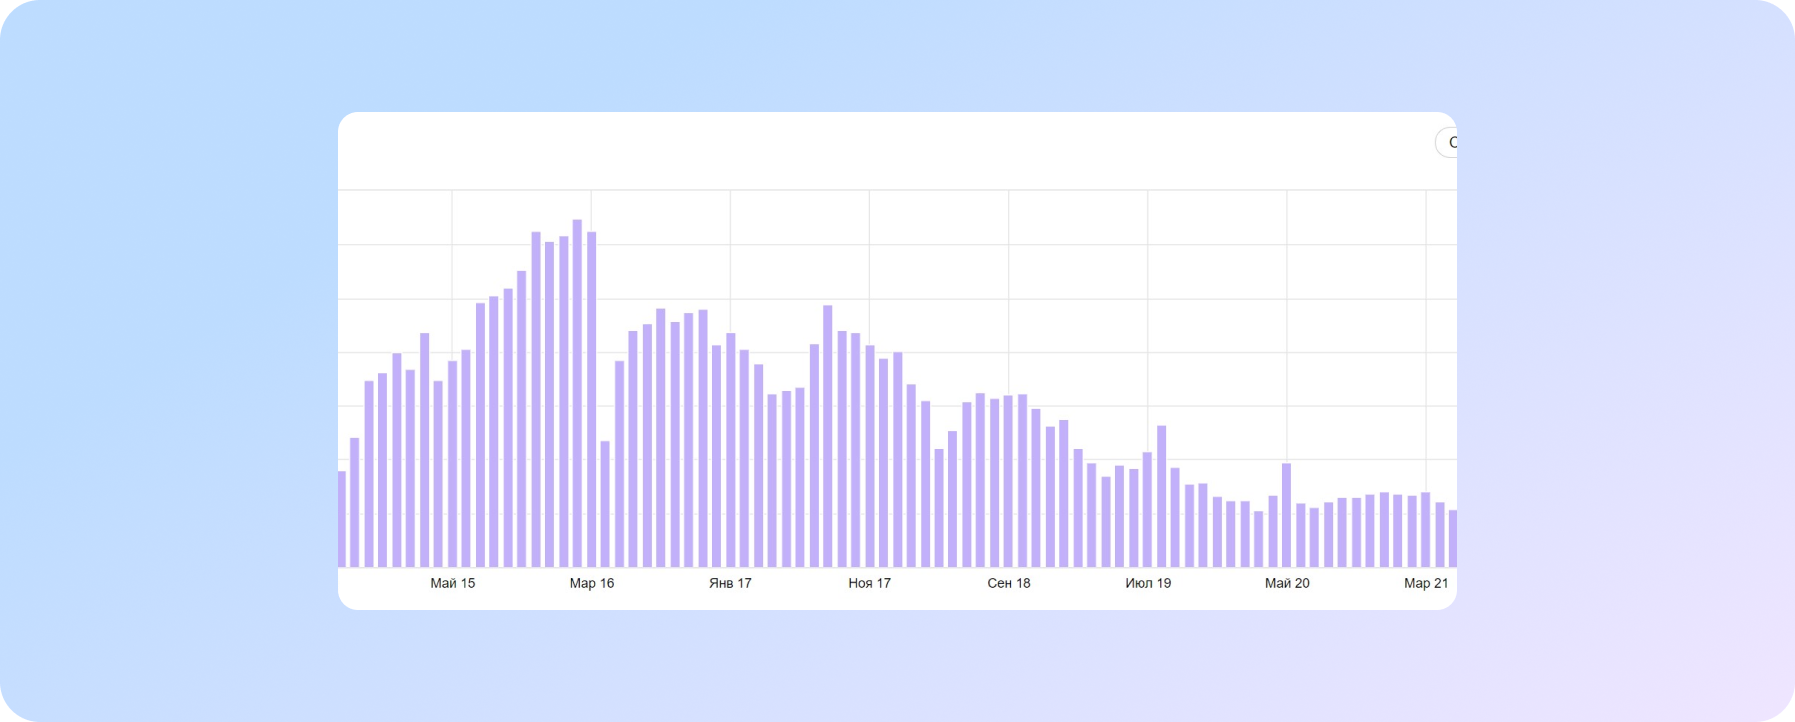The height and width of the screenshot is (722, 1795).
Task: Click the 'Янв 17' axis label
Action: pos(730,583)
